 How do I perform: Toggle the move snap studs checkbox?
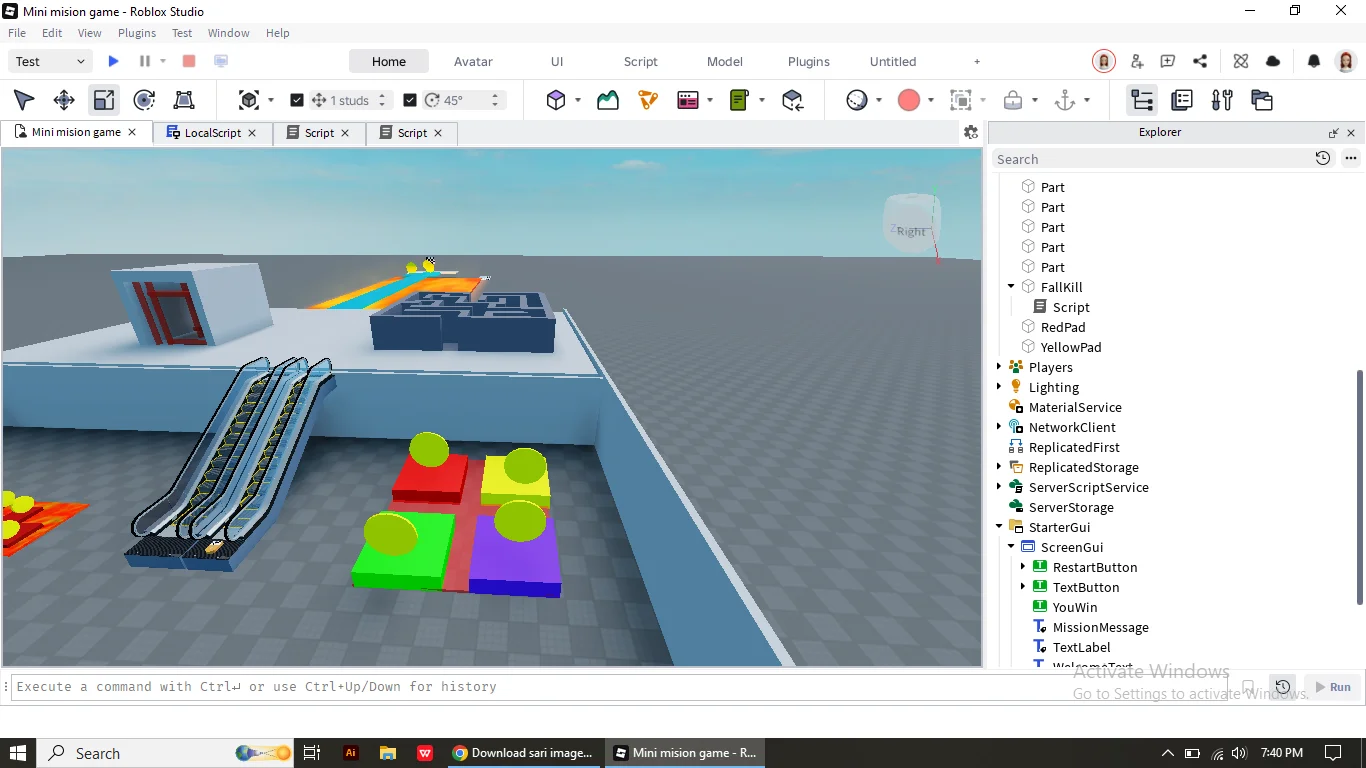297,100
